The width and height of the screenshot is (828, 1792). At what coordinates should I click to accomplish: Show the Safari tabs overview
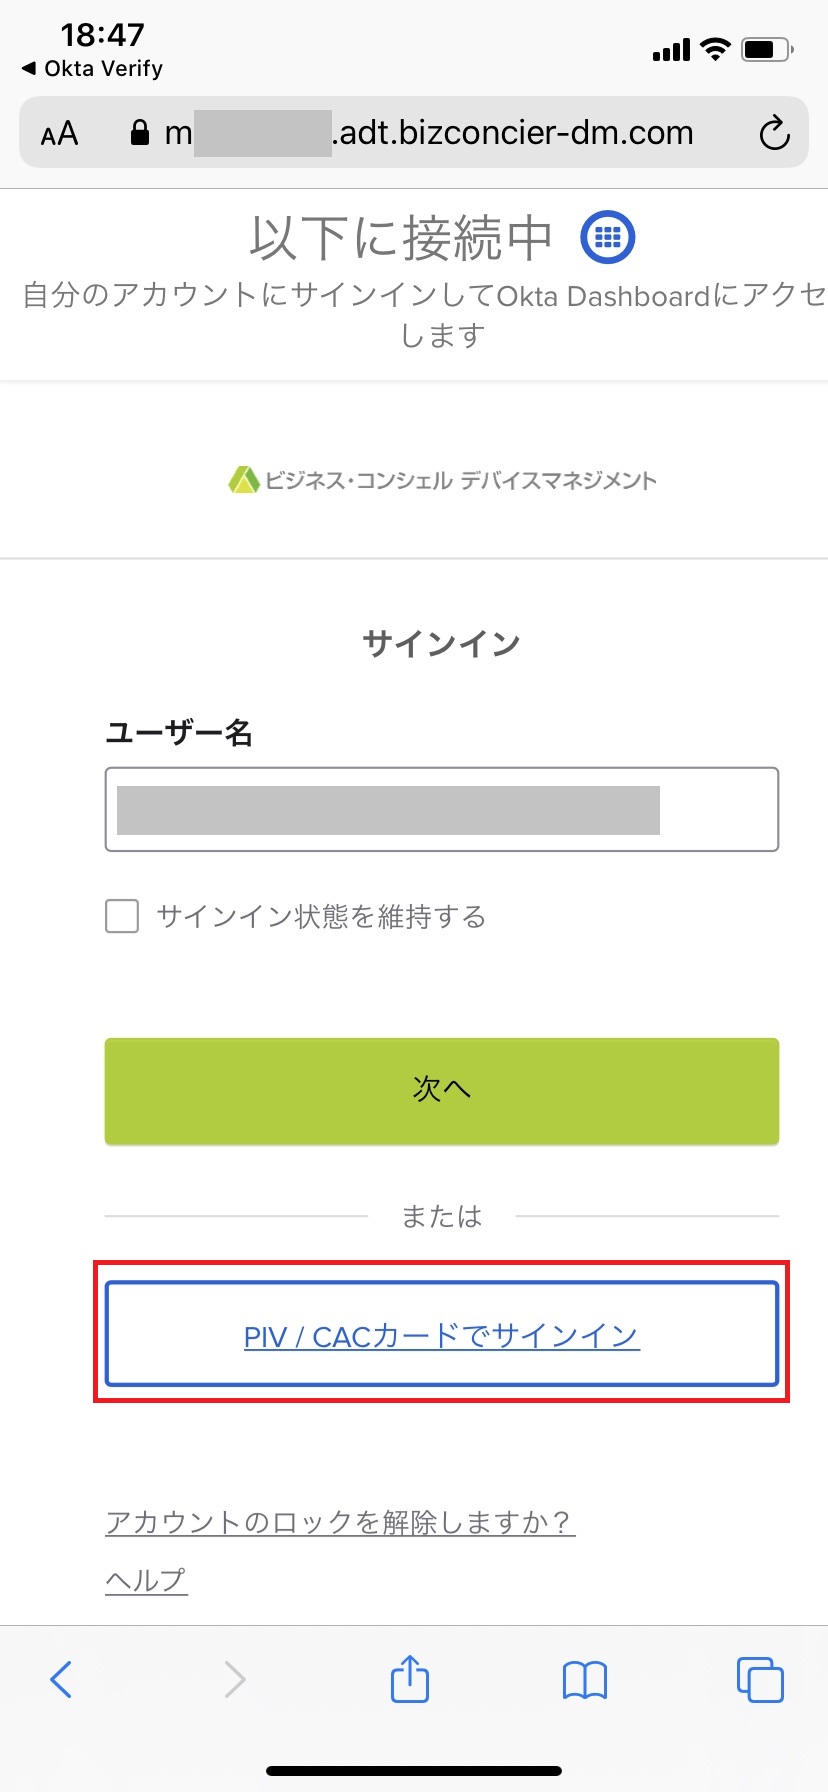tap(759, 1679)
